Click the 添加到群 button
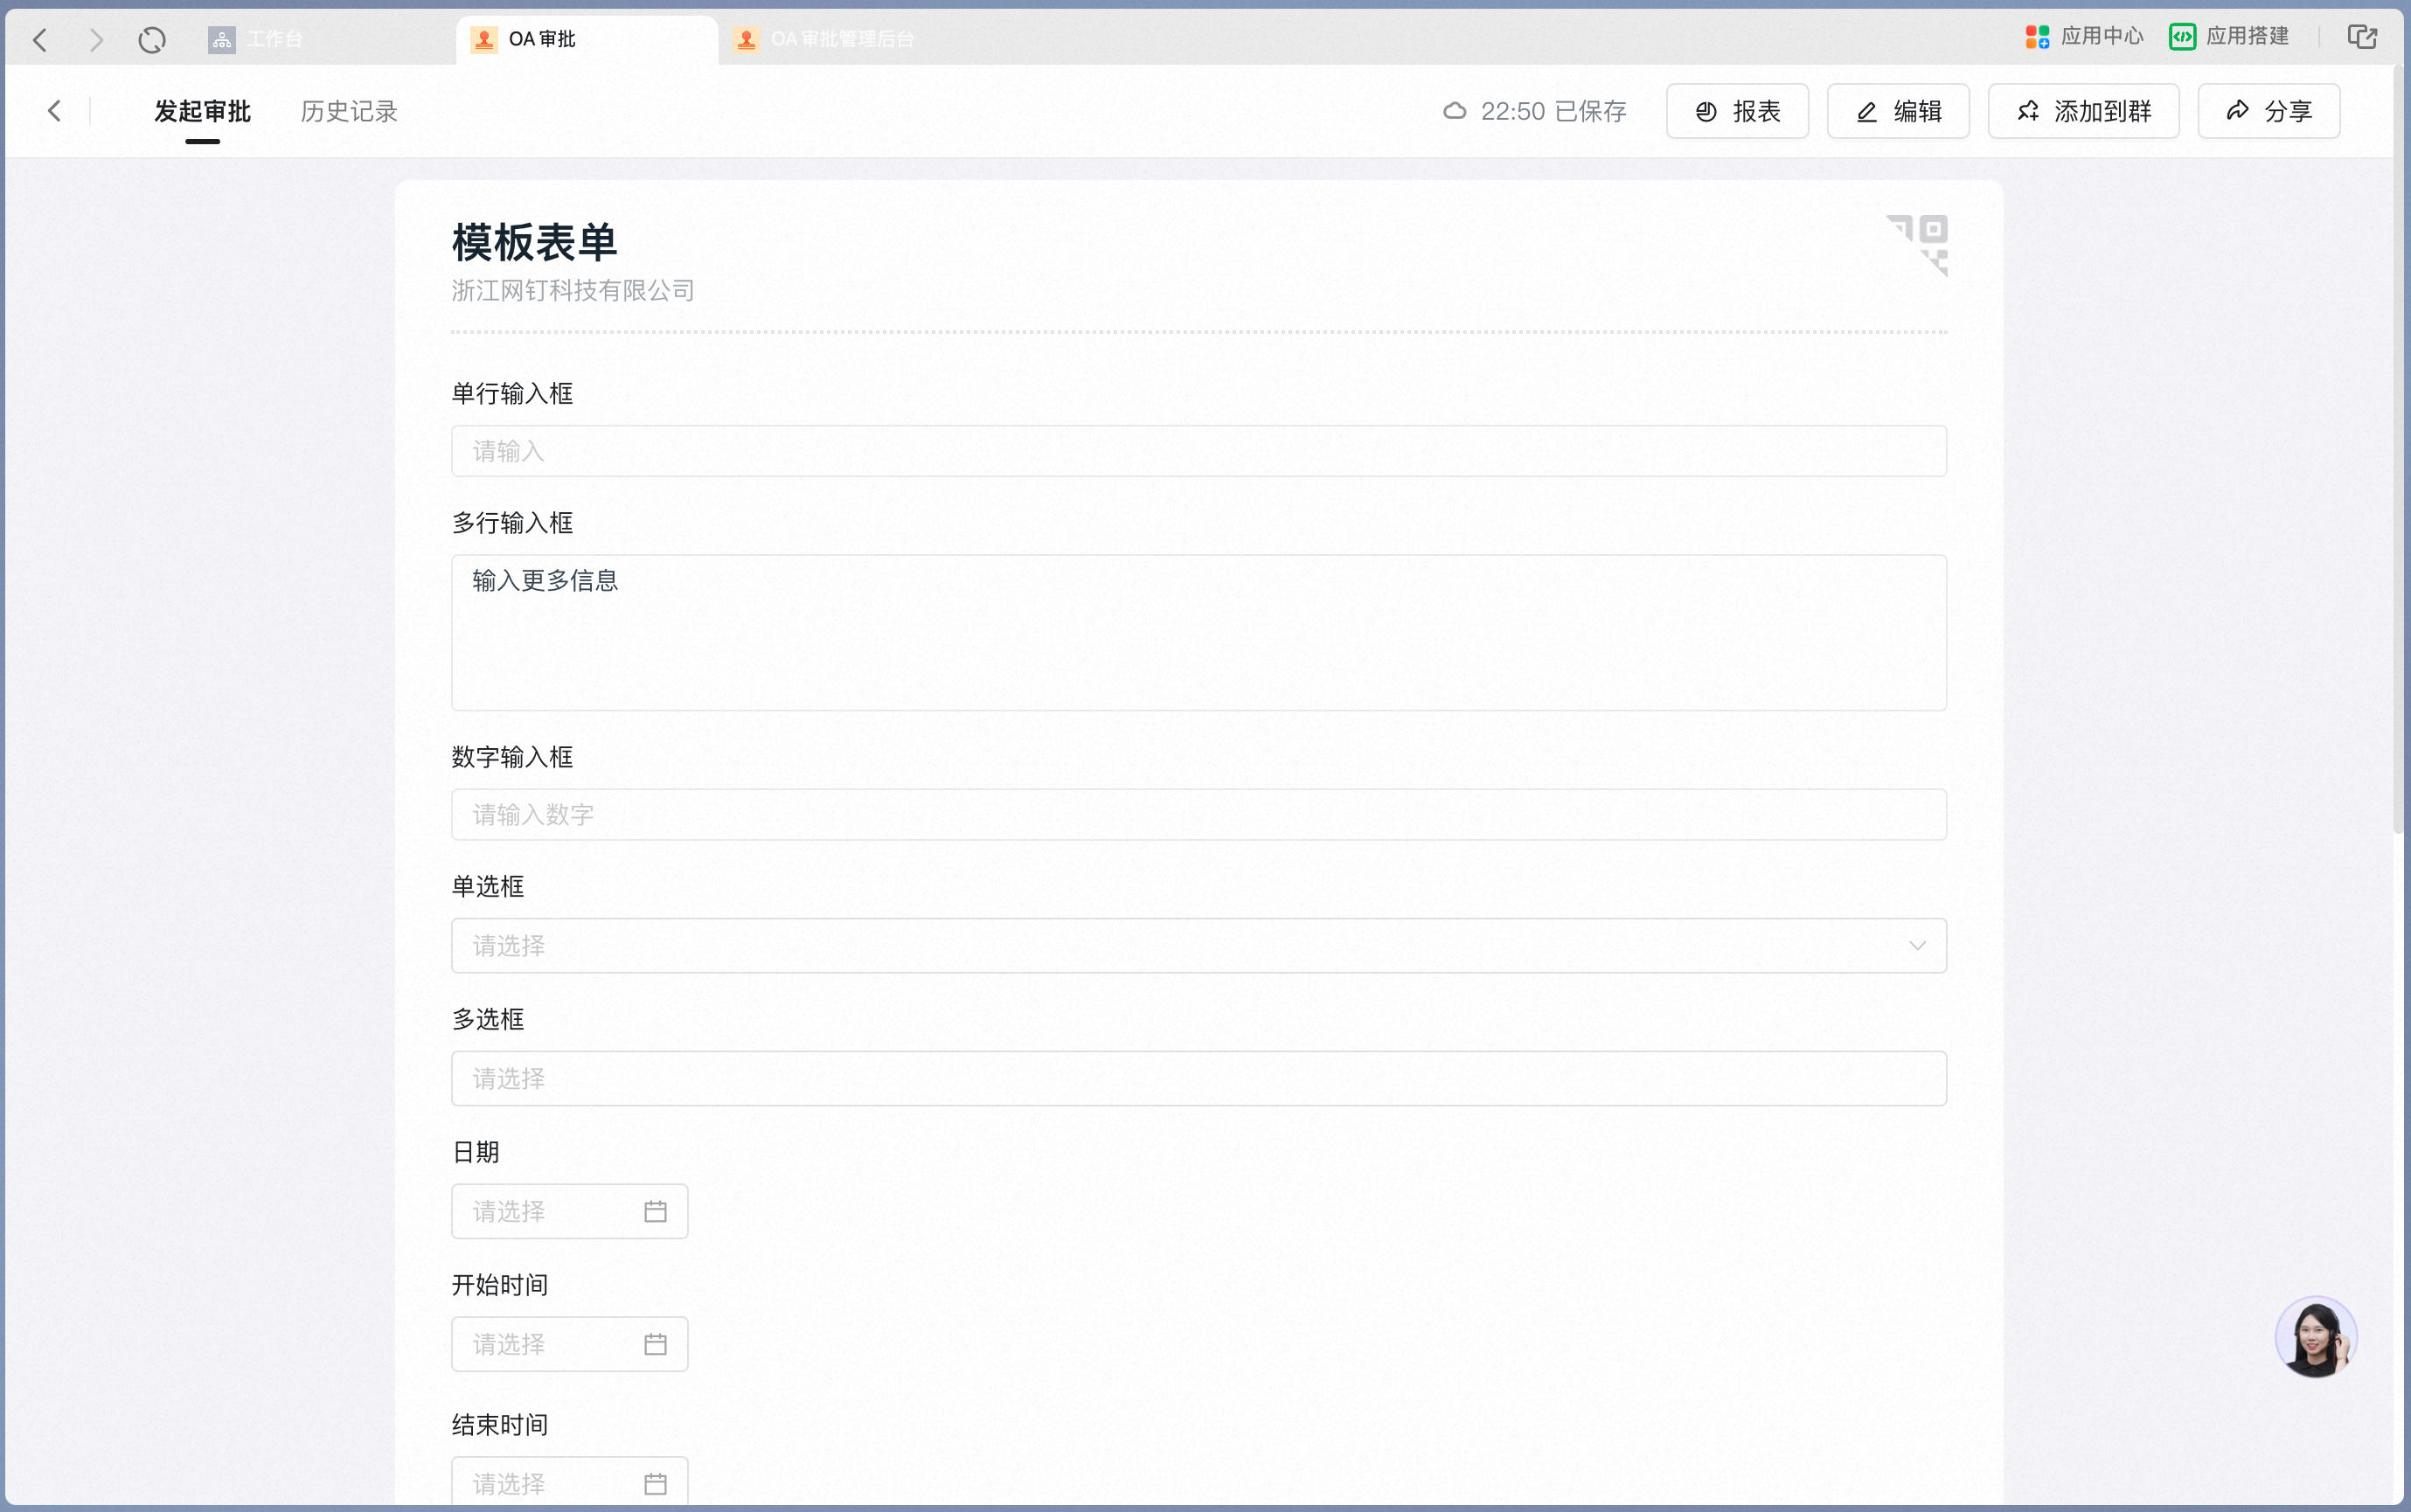This screenshot has width=2411, height=1512. 2083,111
